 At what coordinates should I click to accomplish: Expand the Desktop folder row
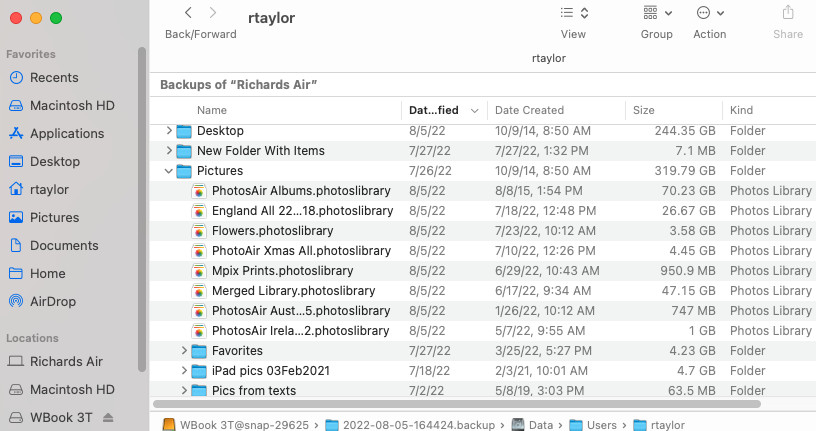click(169, 131)
